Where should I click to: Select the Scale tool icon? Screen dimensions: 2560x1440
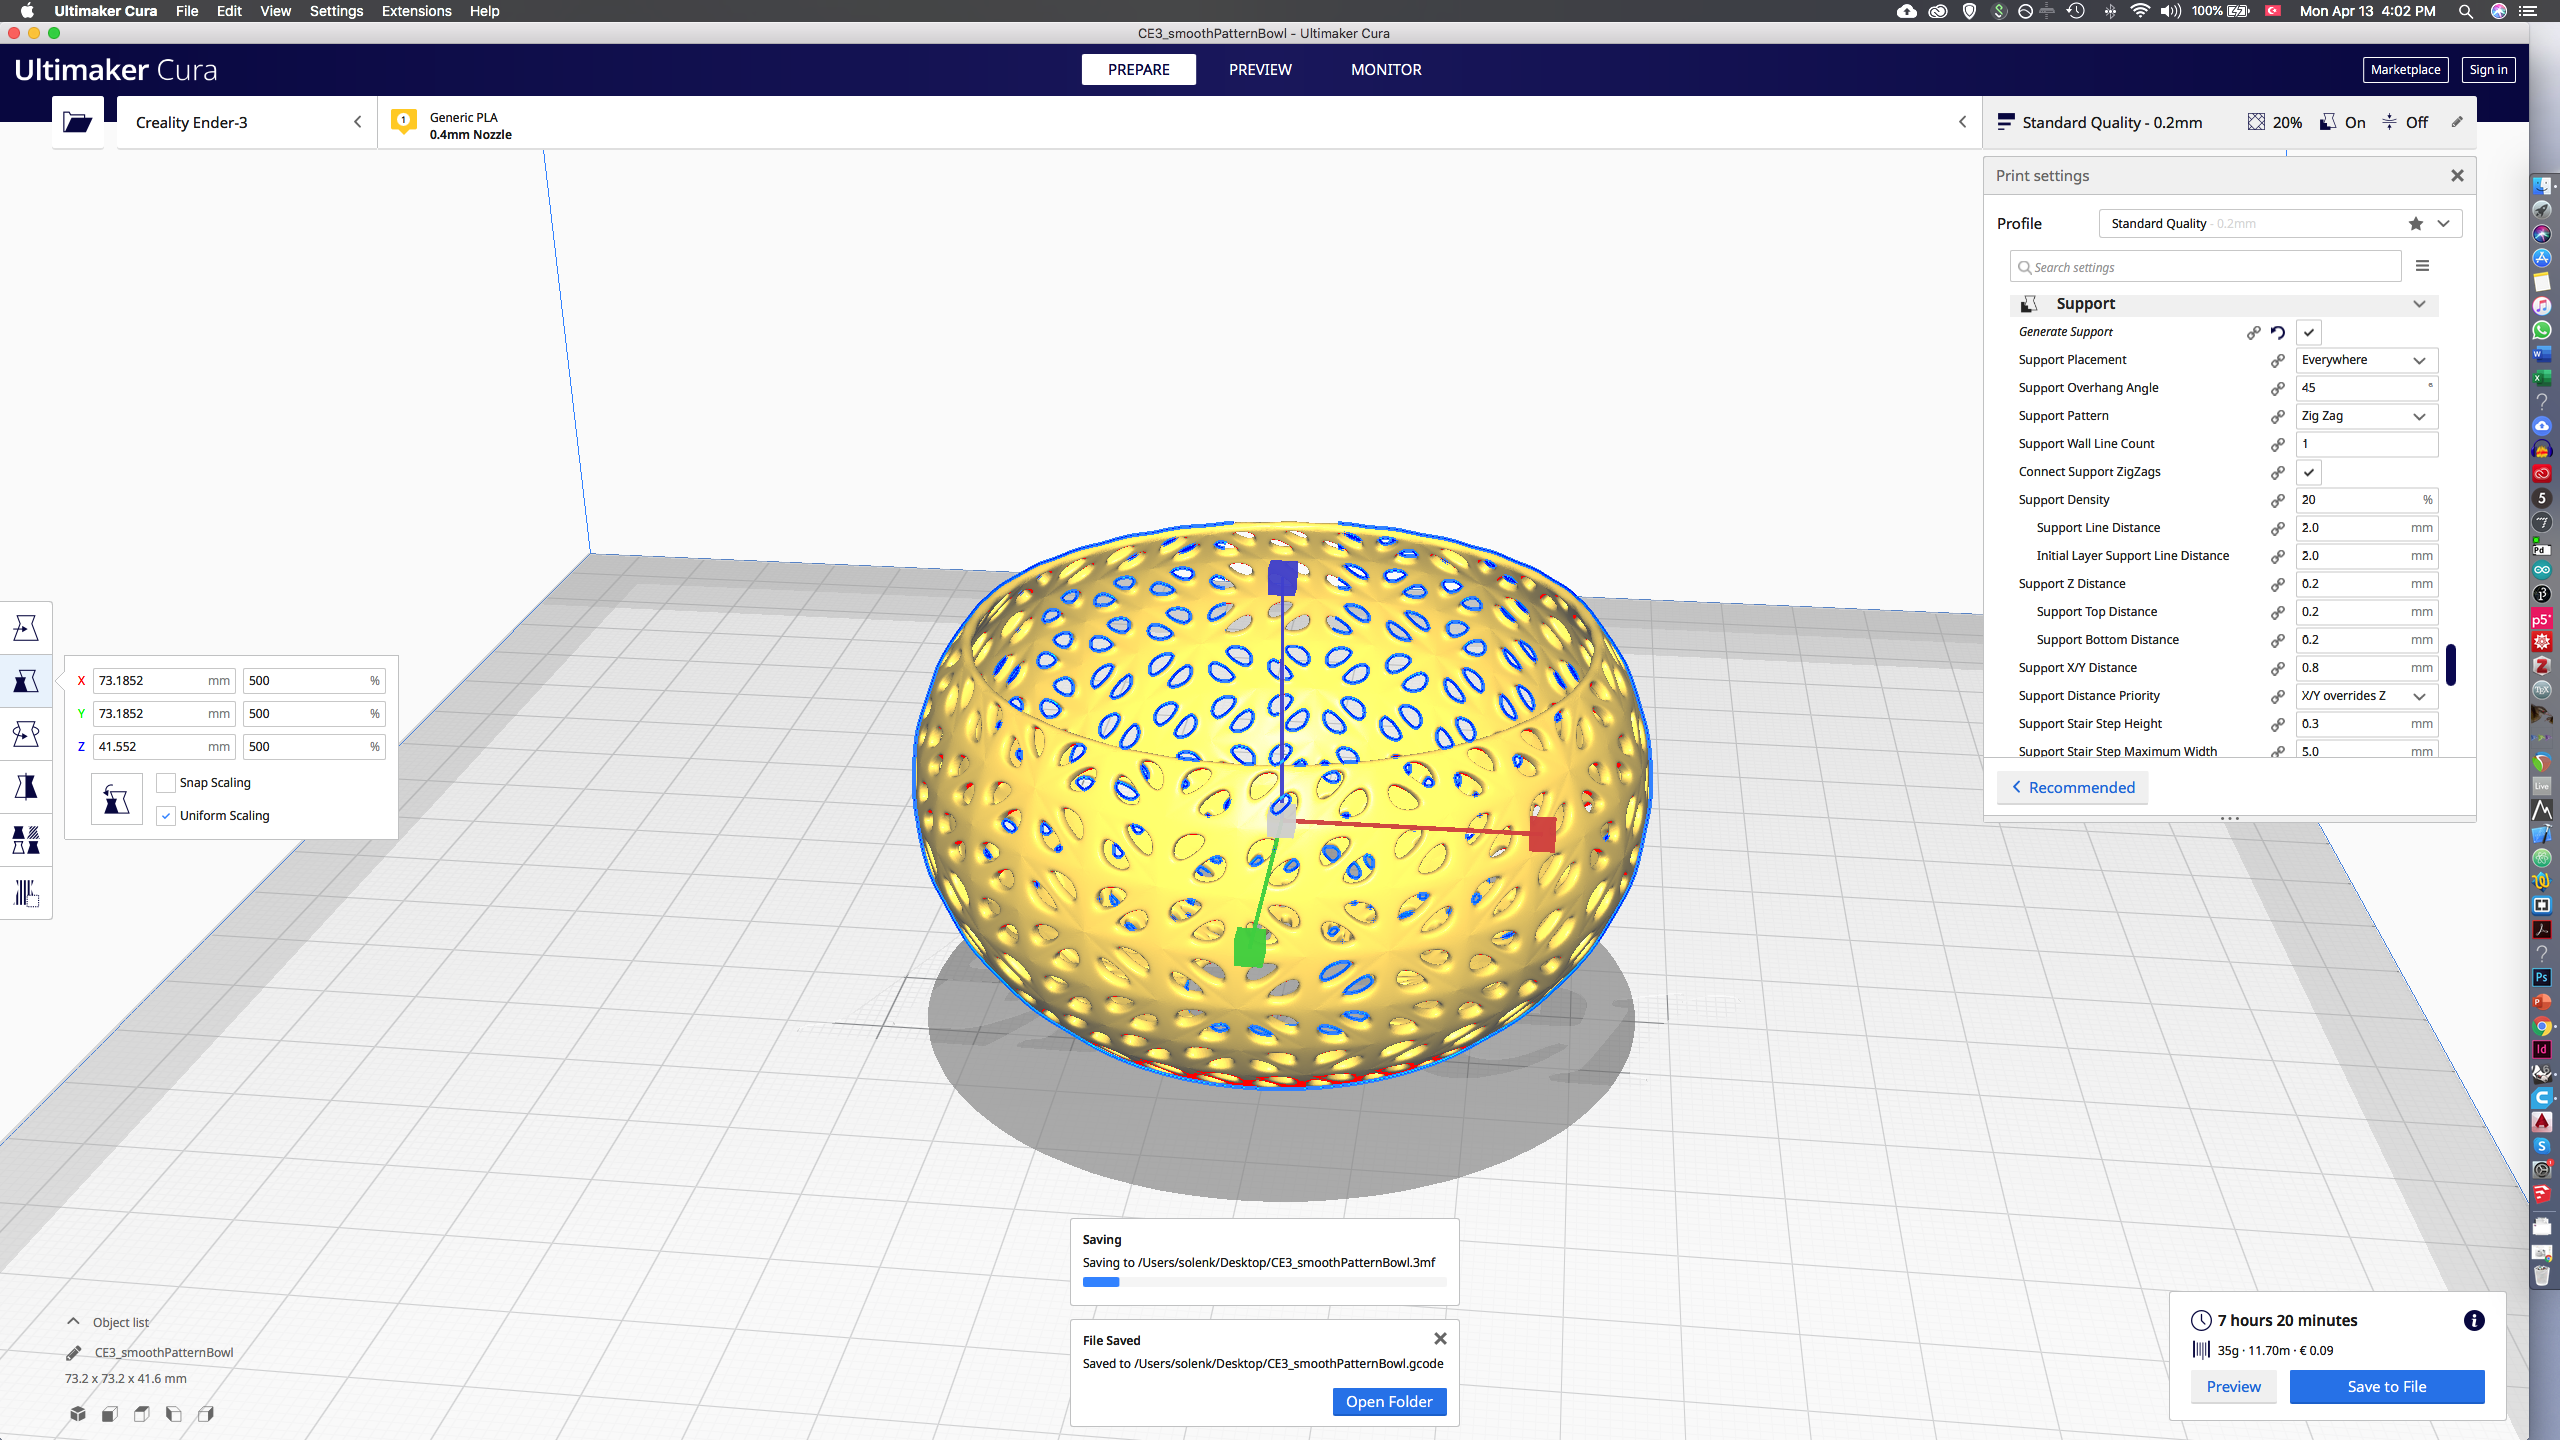[26, 681]
